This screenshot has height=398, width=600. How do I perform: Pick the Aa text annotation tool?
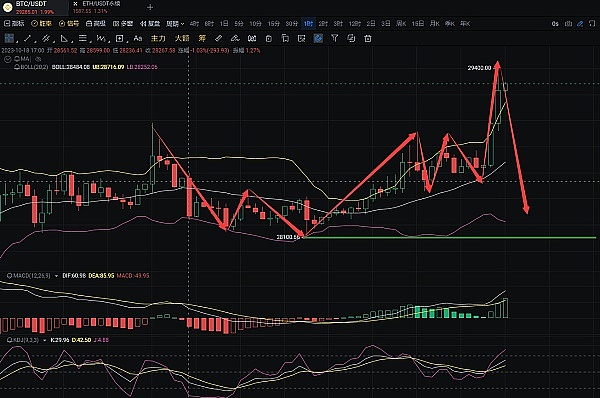point(138,38)
